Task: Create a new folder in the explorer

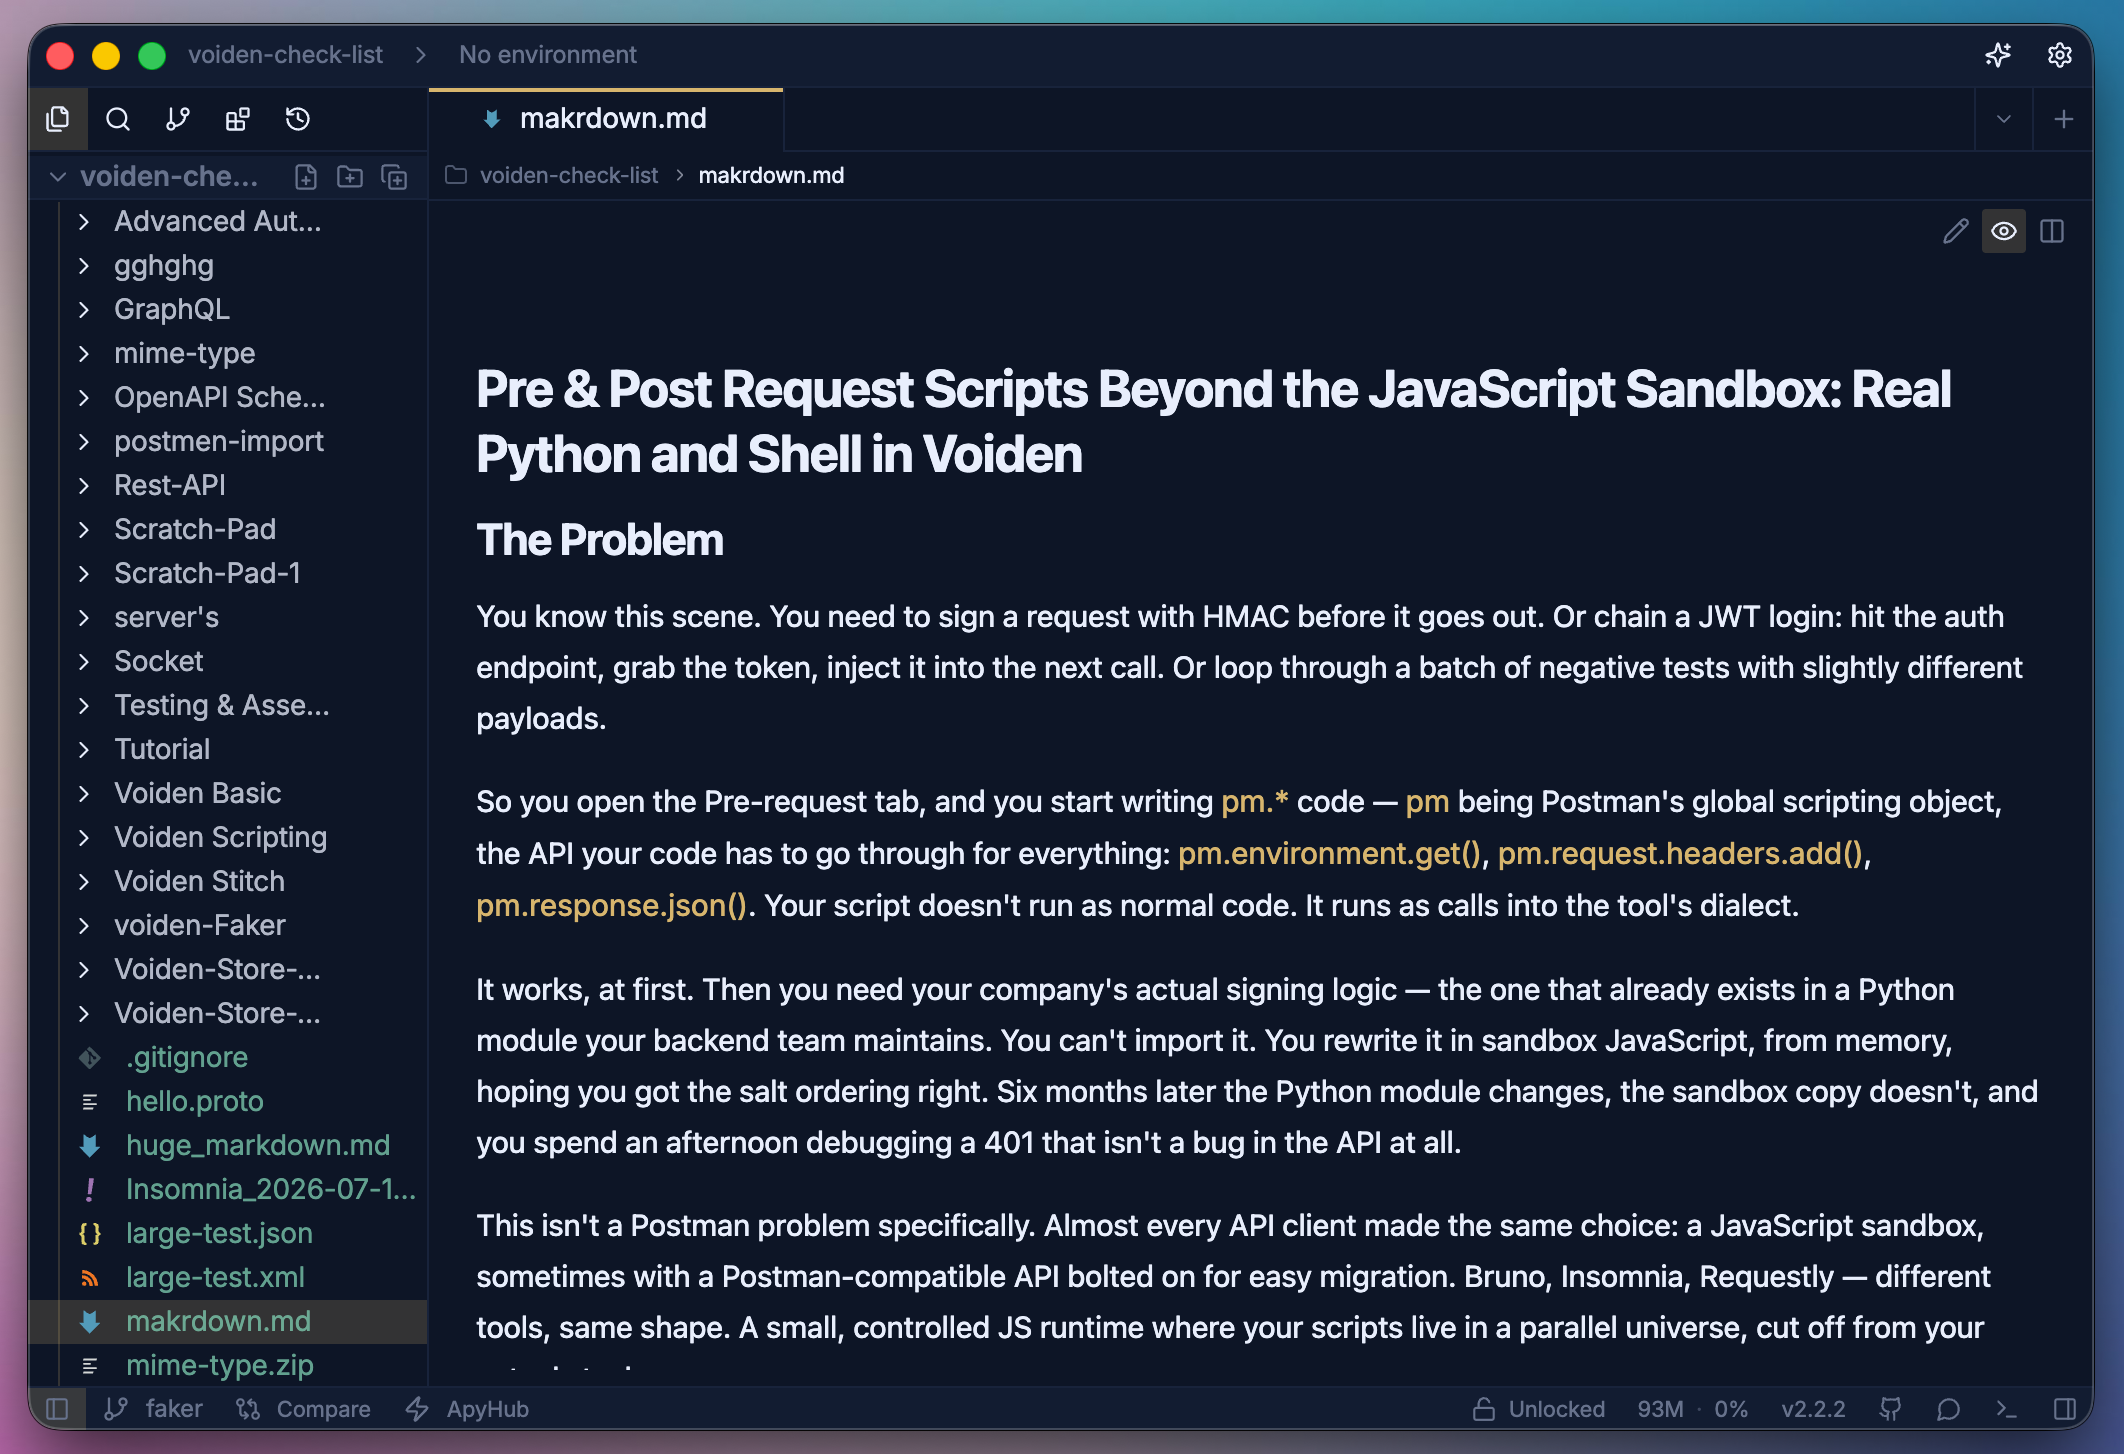Action: [x=350, y=177]
